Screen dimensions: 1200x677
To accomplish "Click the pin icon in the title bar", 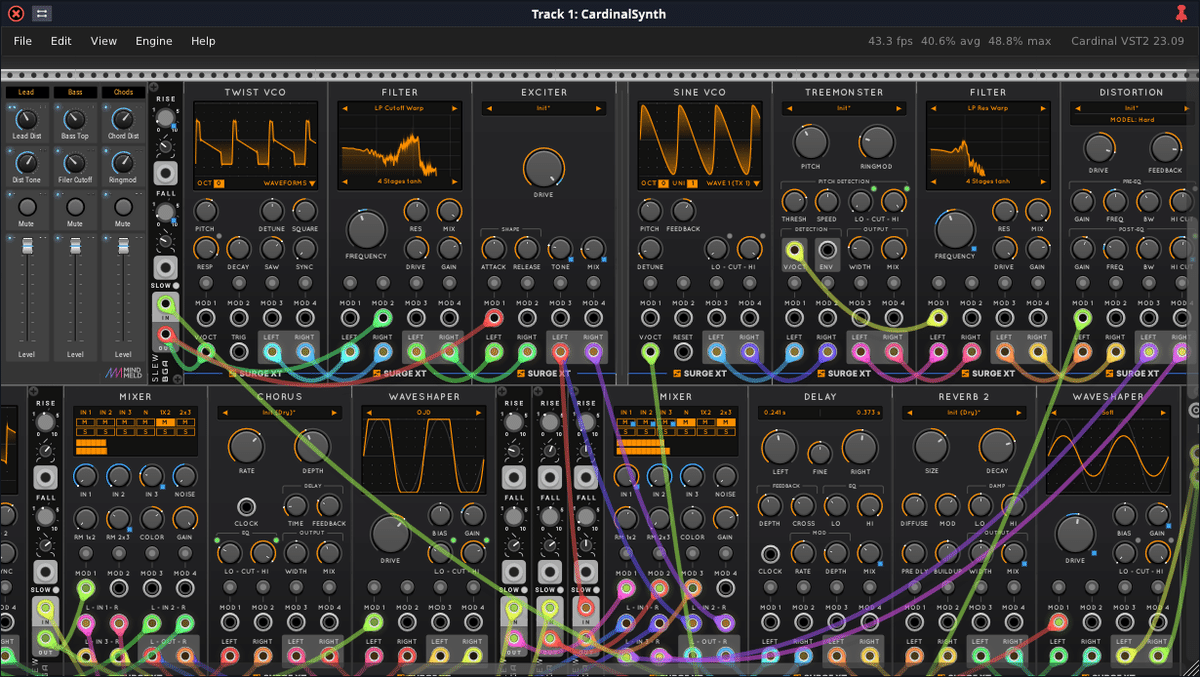I will coord(1183,14).
